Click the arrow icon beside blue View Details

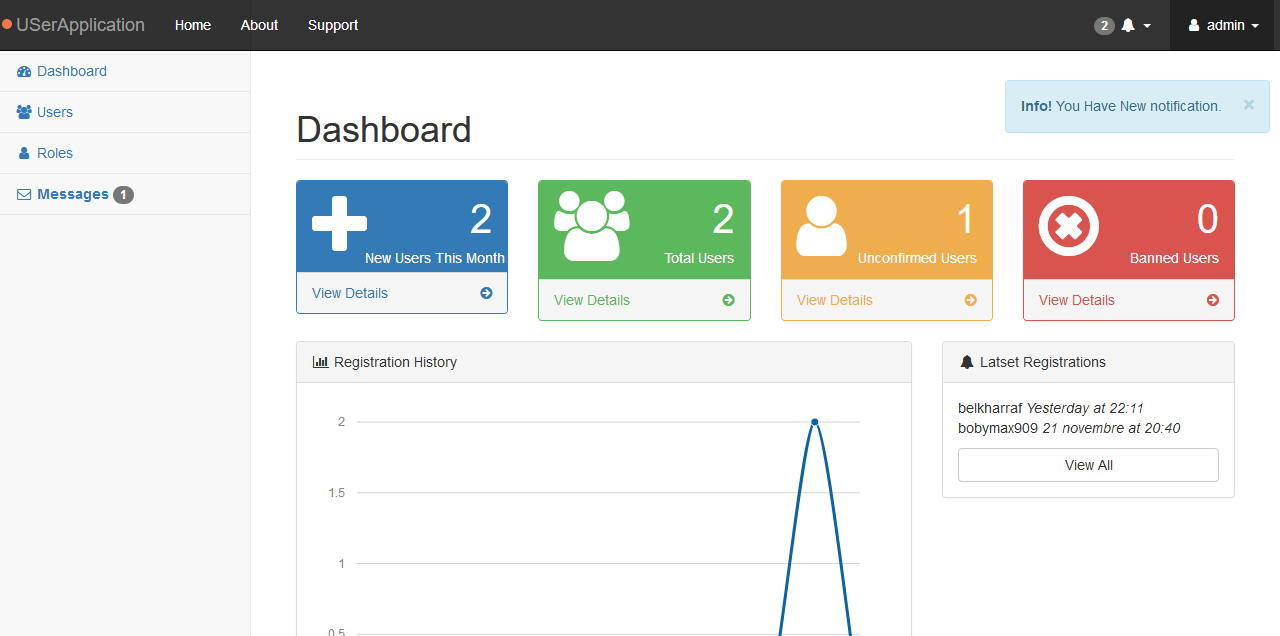486,293
